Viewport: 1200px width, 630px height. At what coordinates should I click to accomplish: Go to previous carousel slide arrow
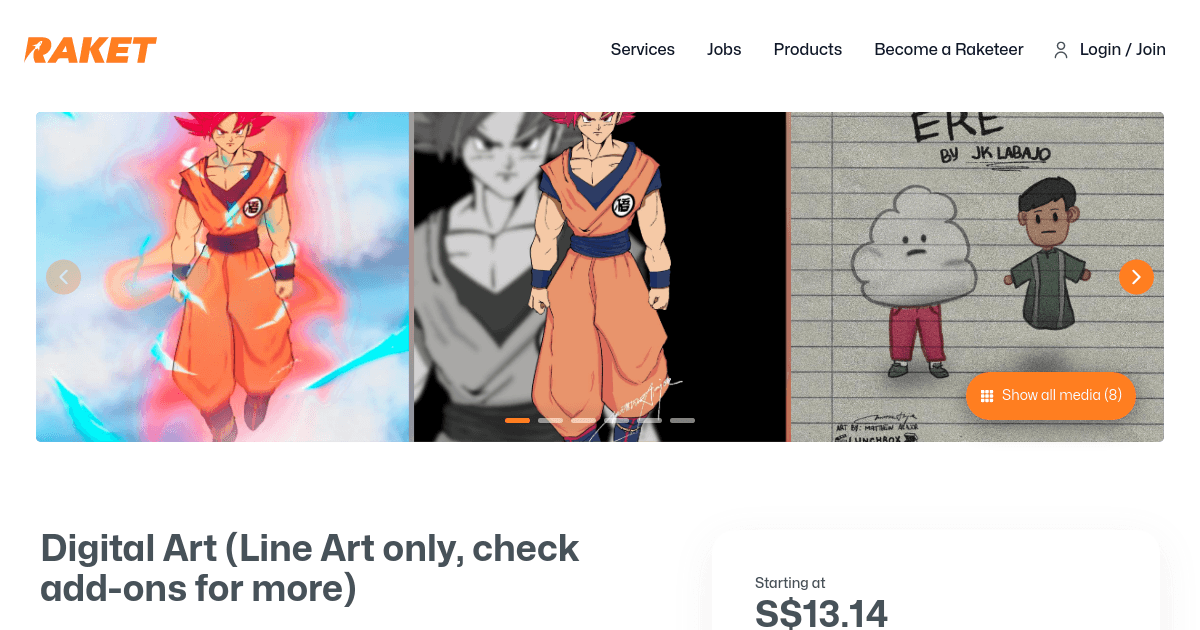[63, 277]
